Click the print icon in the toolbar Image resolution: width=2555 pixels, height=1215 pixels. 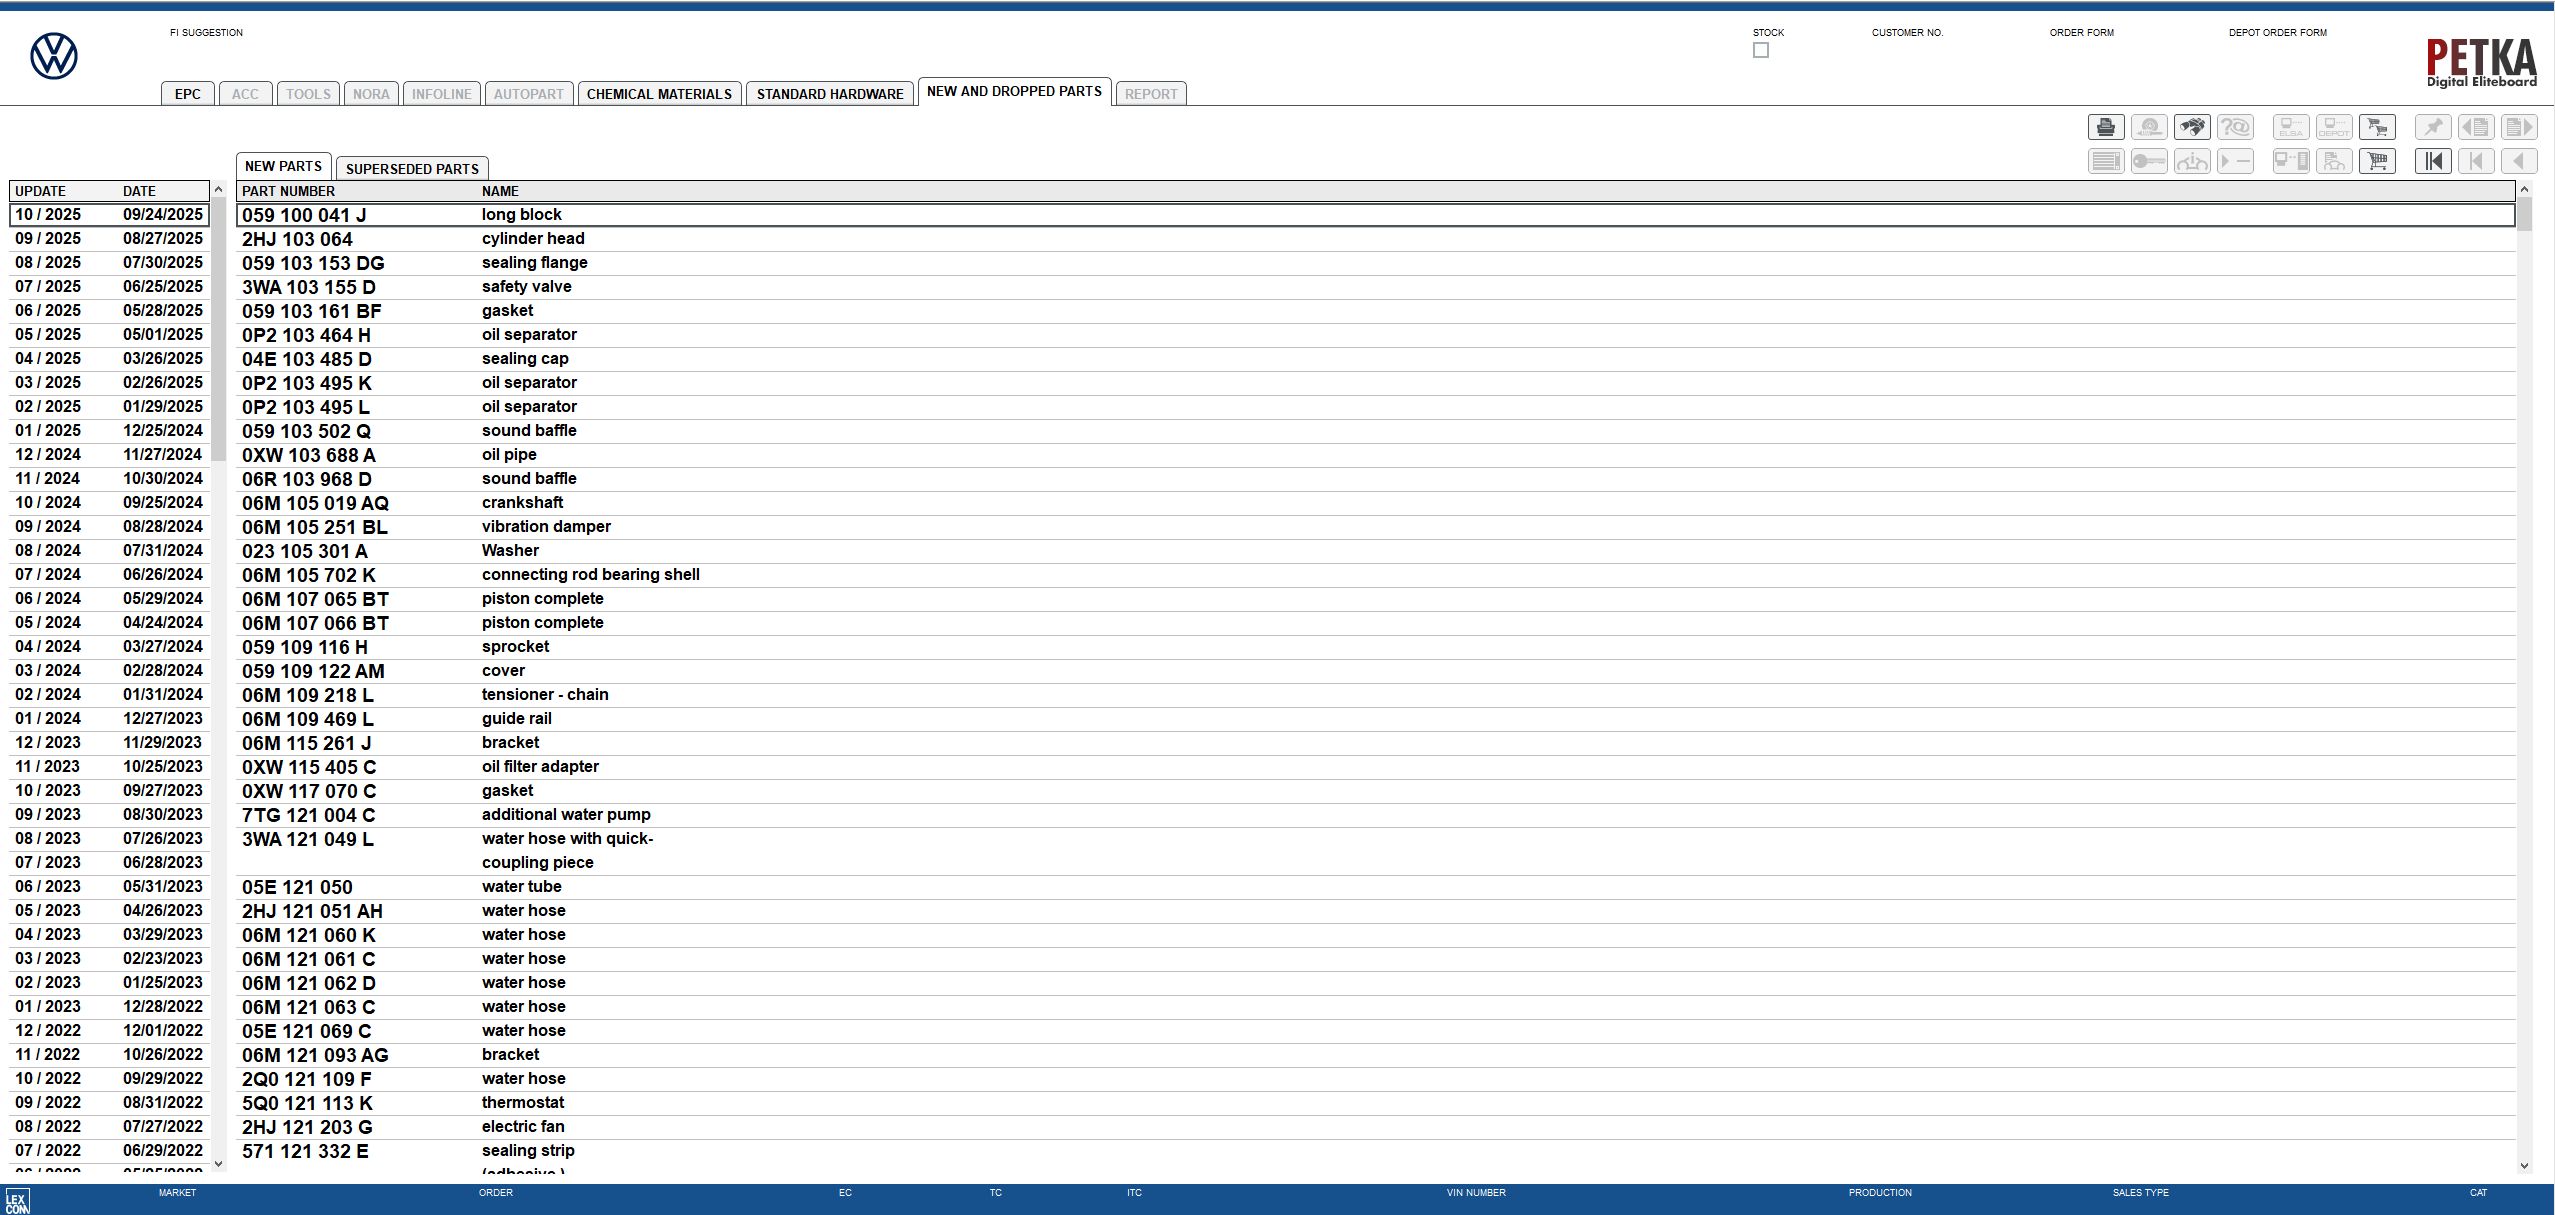[x=2106, y=127]
